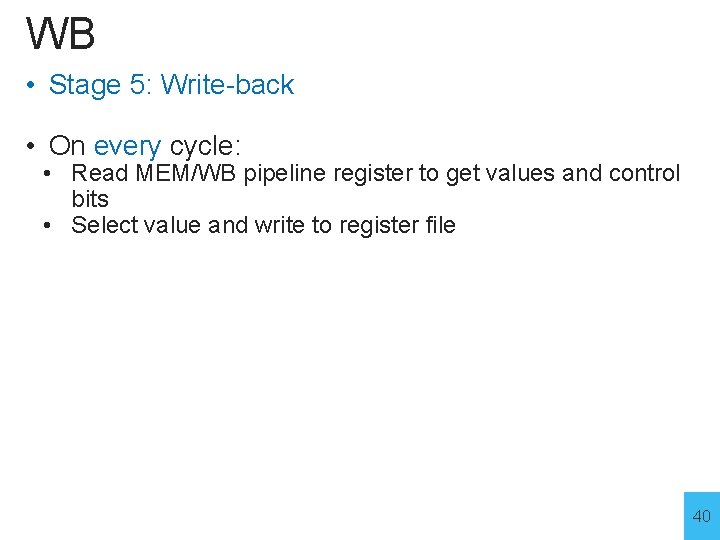Click the word "On" in second bullet

coord(67,146)
